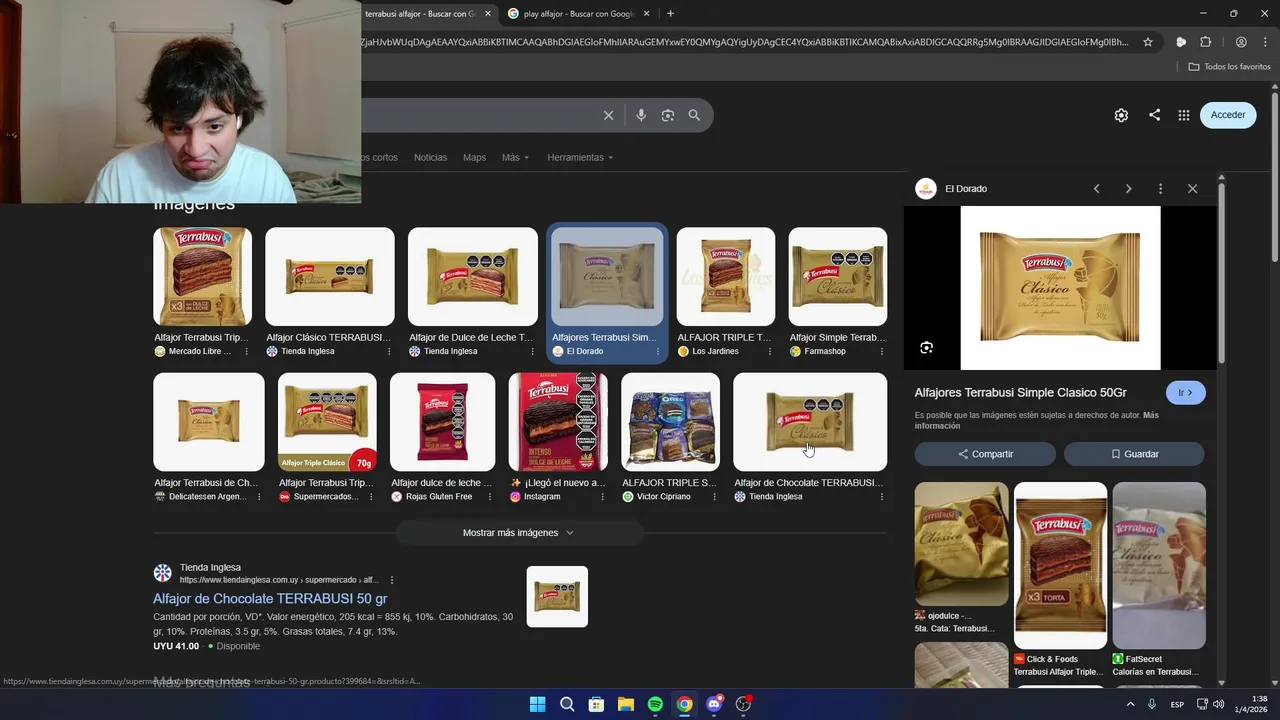Open Google quick settings gear

pyautogui.click(x=1121, y=115)
